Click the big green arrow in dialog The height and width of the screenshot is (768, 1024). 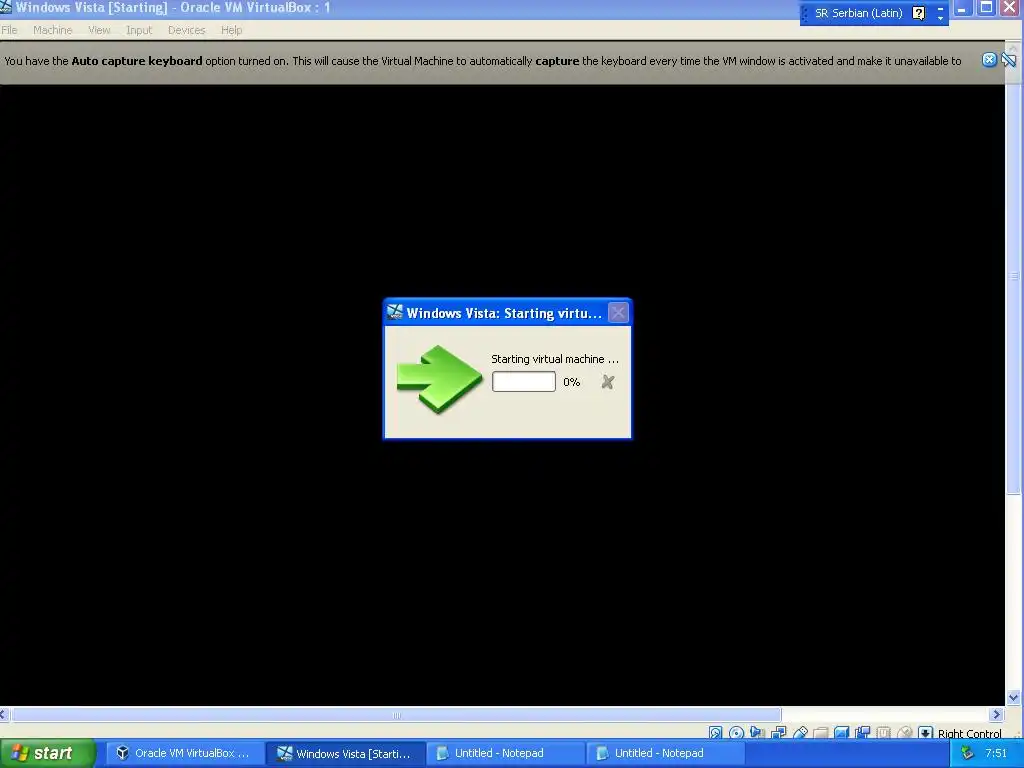(x=440, y=379)
